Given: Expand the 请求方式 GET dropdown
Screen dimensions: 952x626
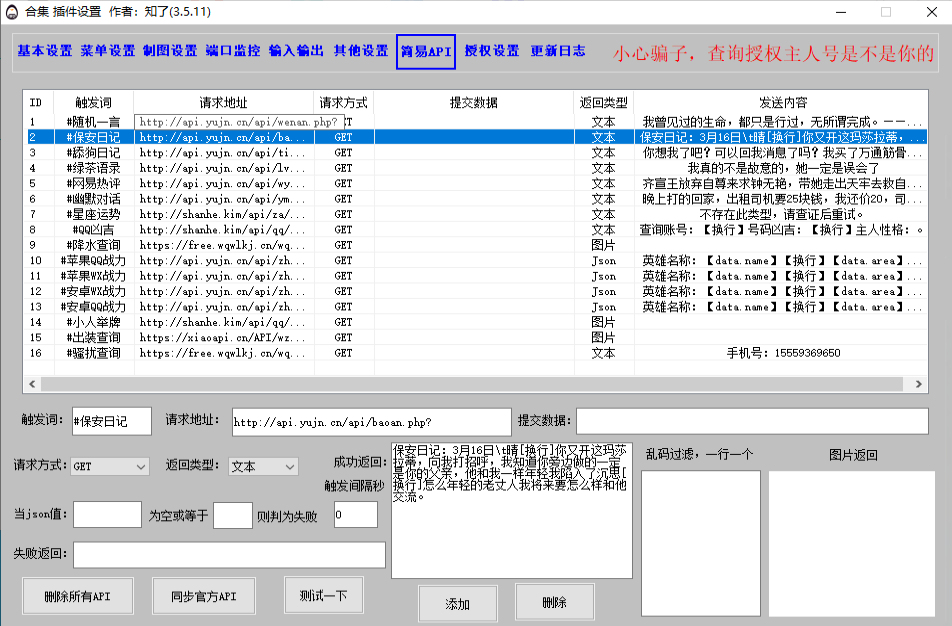Looking at the screenshot, I should [110, 466].
